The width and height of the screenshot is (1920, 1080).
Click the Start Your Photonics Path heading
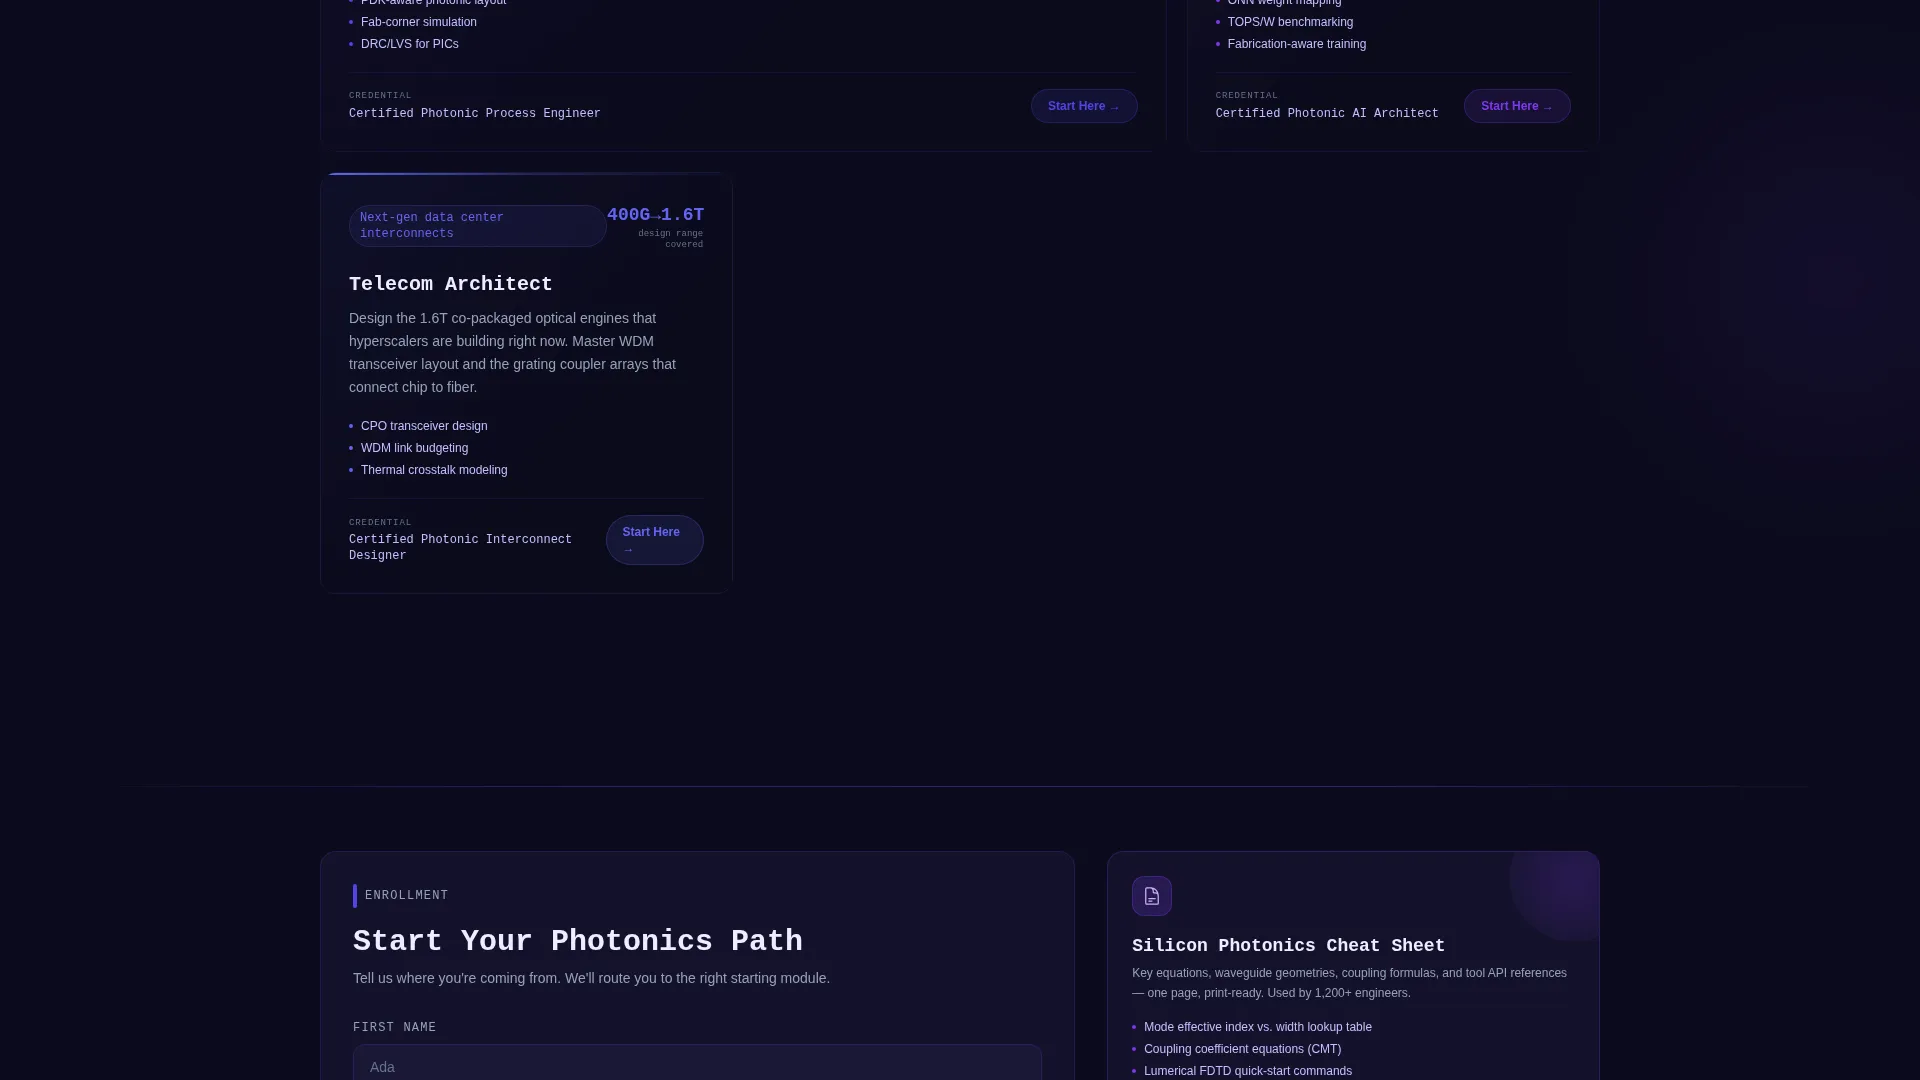[578, 941]
